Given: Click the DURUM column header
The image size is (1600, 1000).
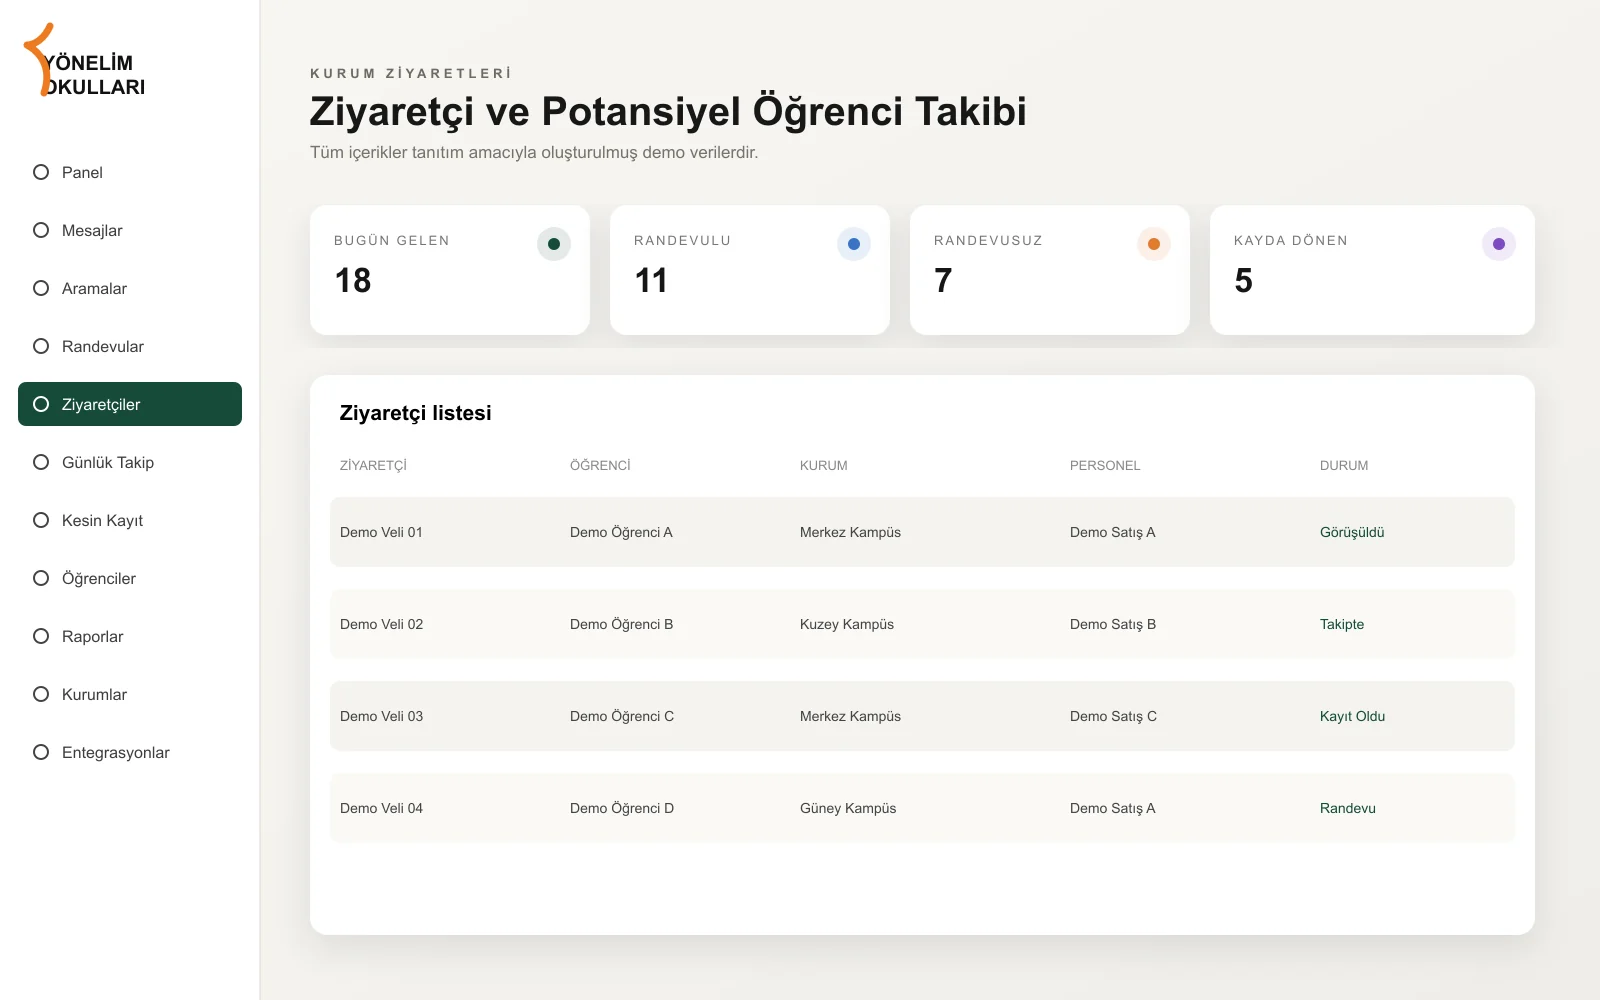Looking at the screenshot, I should (1344, 465).
